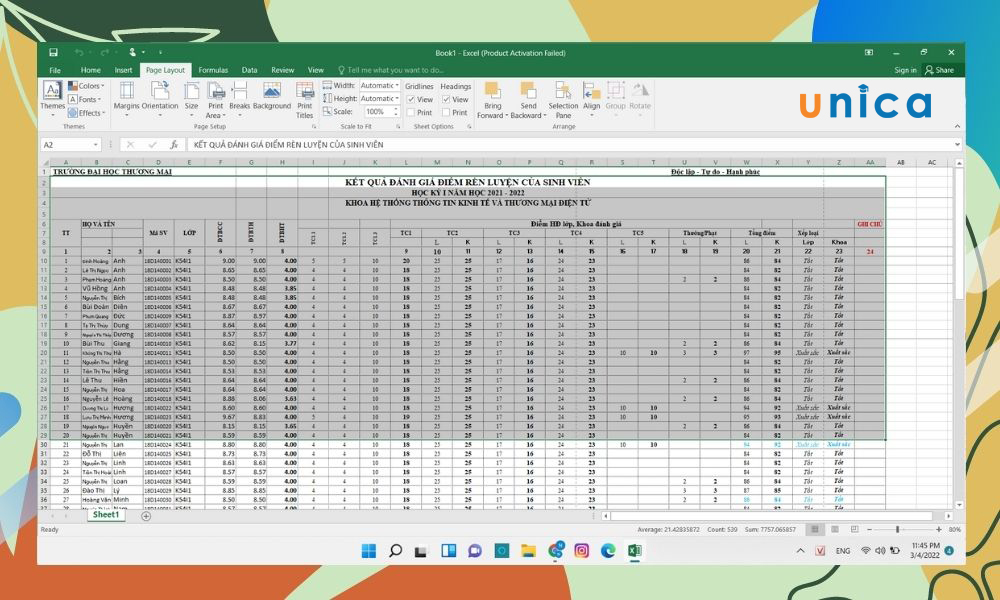Viewport: 1000px width, 600px height.
Task: Open the Send Backward dropdown arrow
Action: click(x=545, y=115)
